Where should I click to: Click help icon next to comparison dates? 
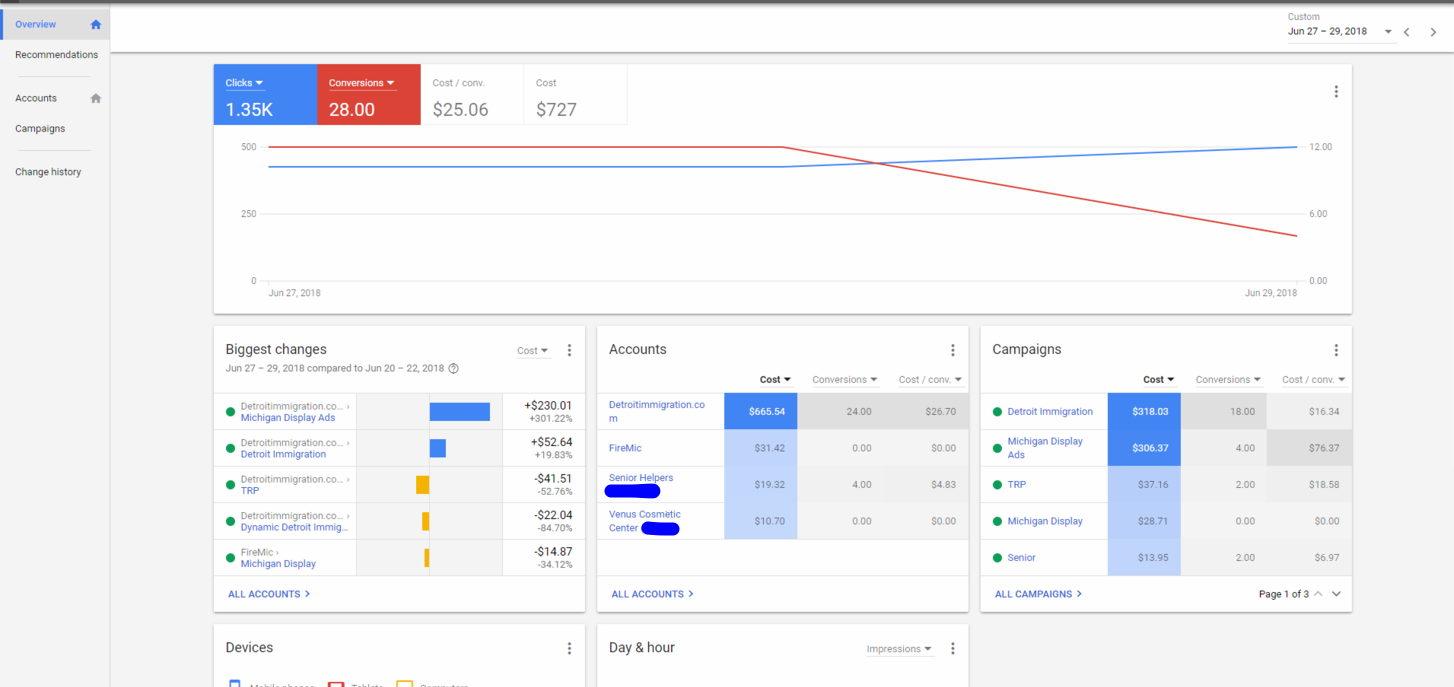(454, 369)
